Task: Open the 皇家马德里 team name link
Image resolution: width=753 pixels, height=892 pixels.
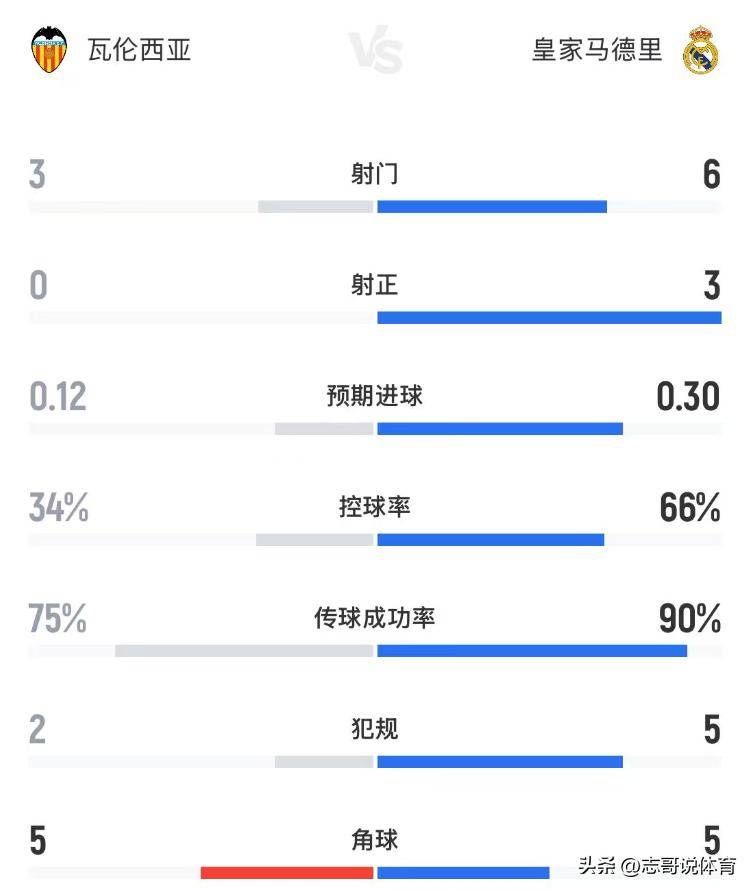Action: click(x=597, y=50)
